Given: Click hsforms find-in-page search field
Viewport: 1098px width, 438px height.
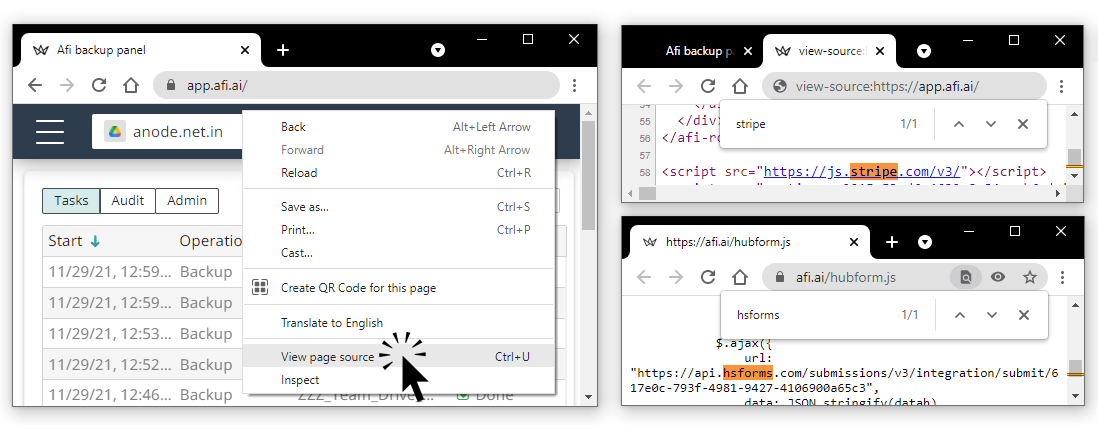Looking at the screenshot, I should coord(811,315).
